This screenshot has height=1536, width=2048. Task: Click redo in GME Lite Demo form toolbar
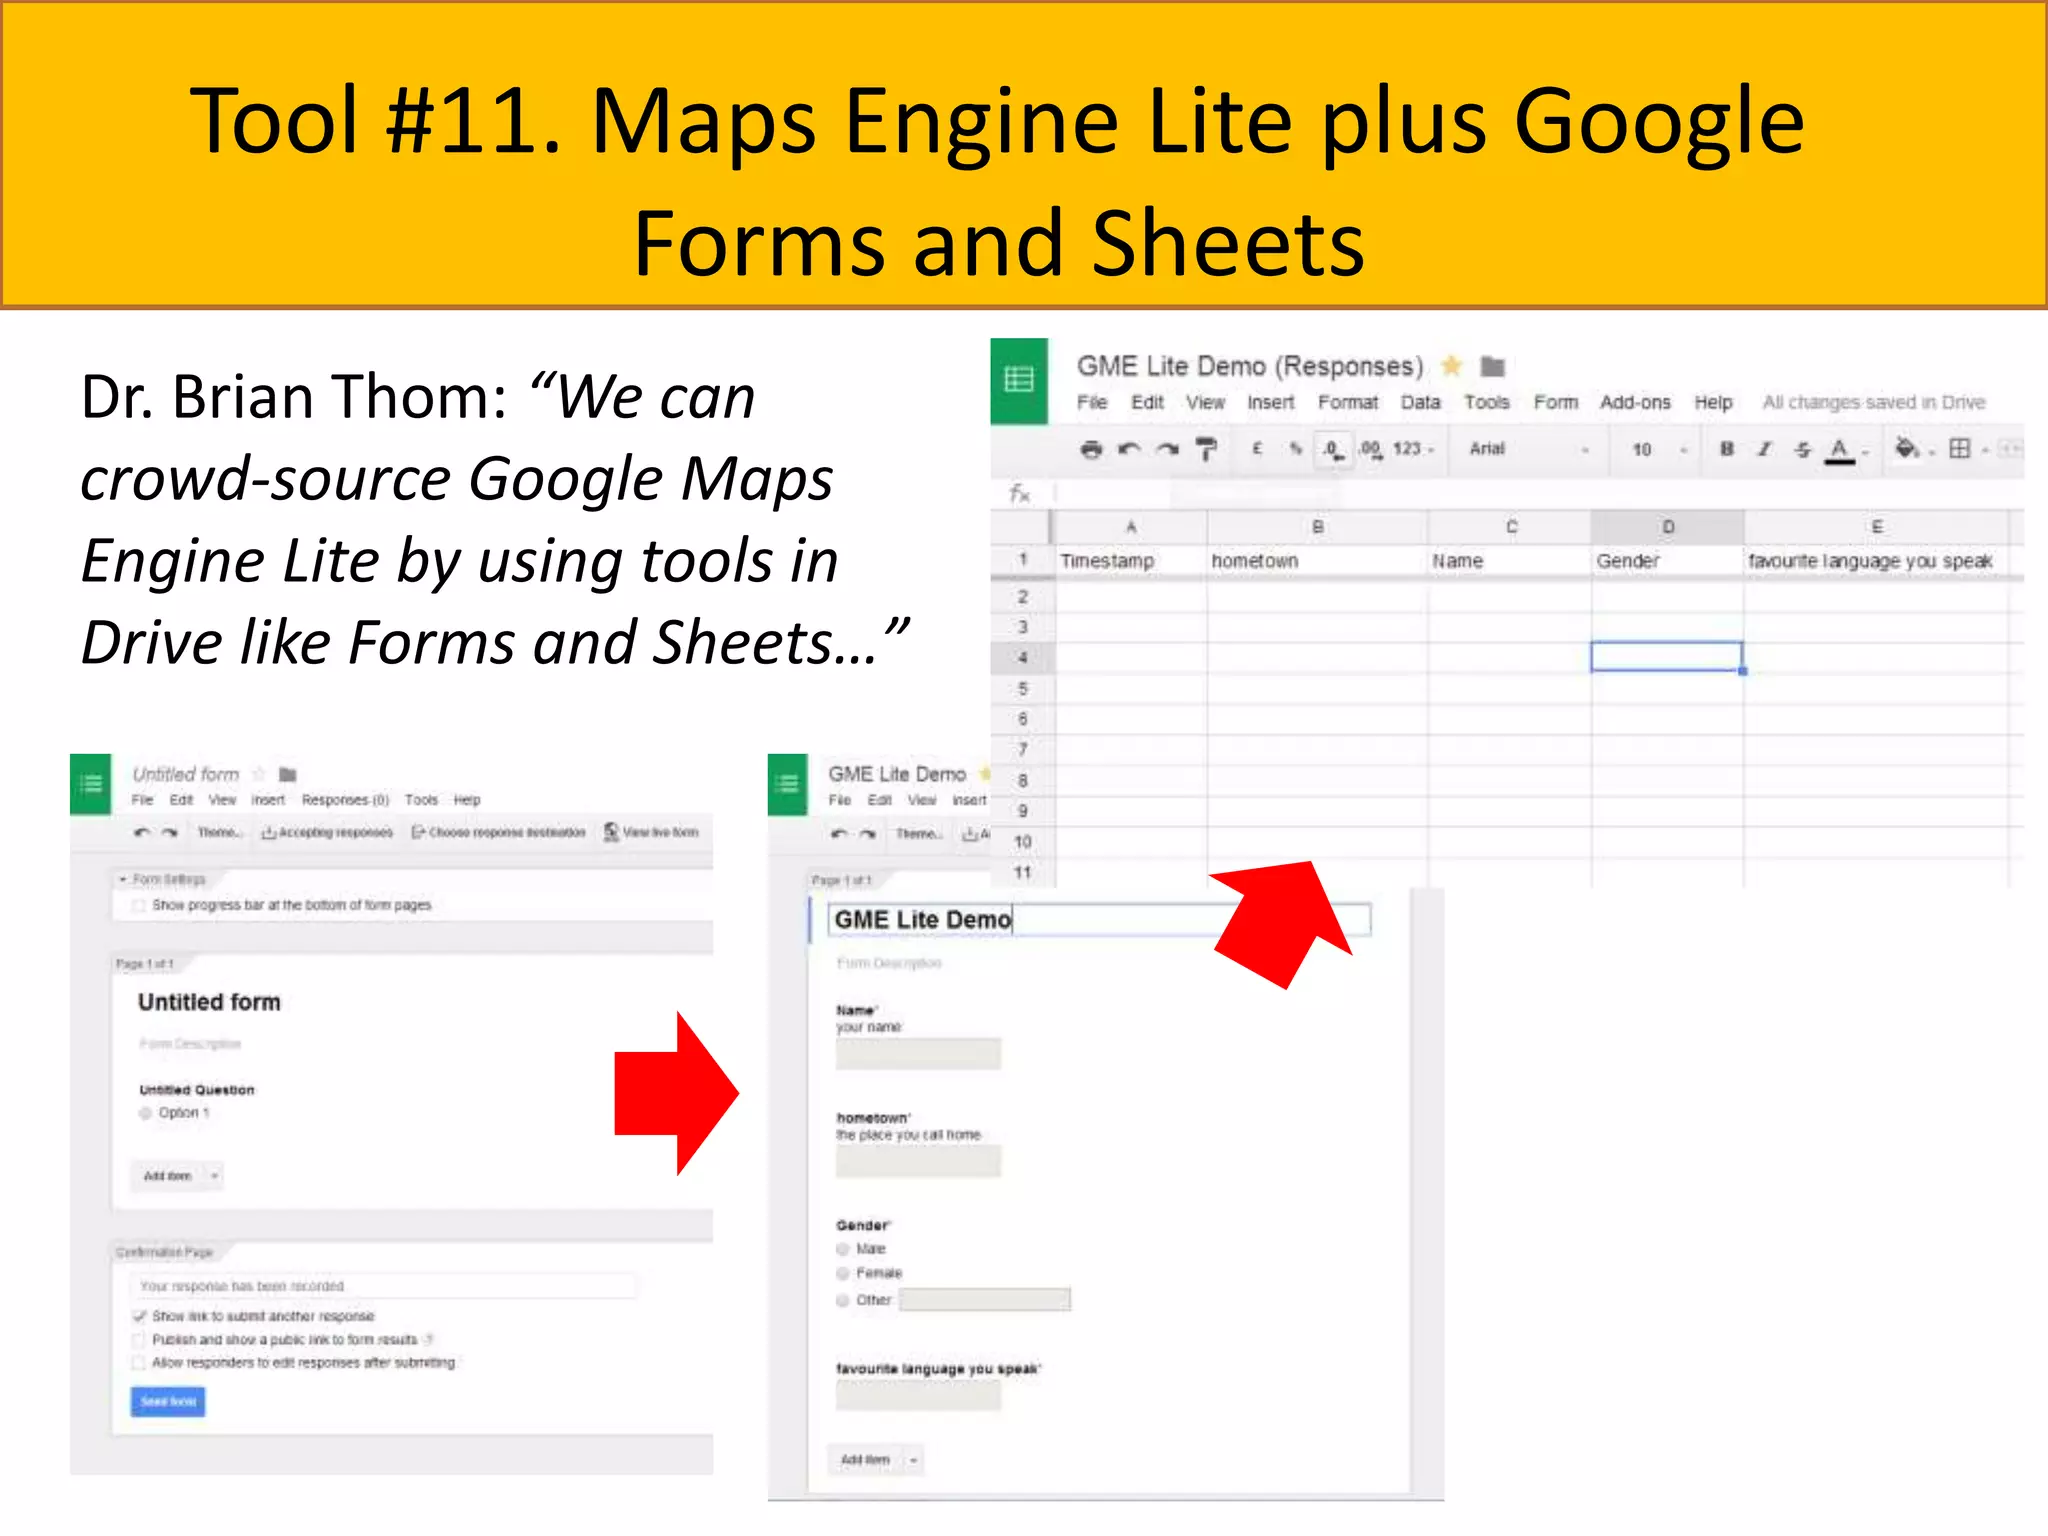(x=868, y=833)
